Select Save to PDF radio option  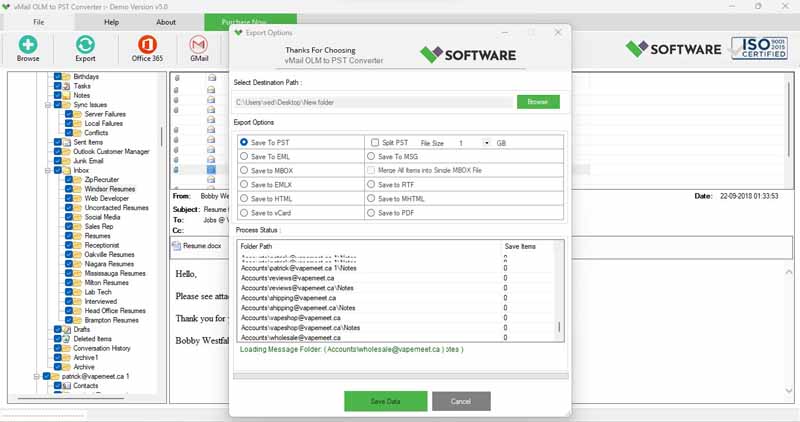371,212
